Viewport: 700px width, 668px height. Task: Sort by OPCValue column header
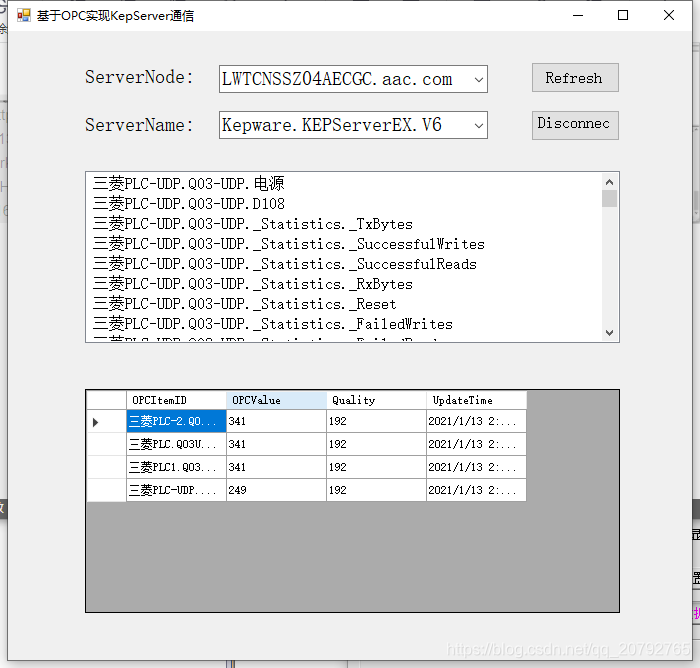pyautogui.click(x=276, y=400)
